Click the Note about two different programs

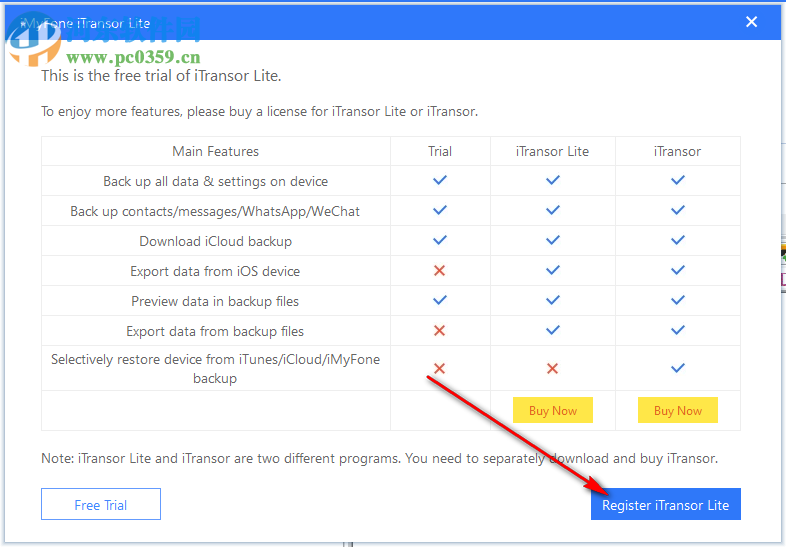379,458
